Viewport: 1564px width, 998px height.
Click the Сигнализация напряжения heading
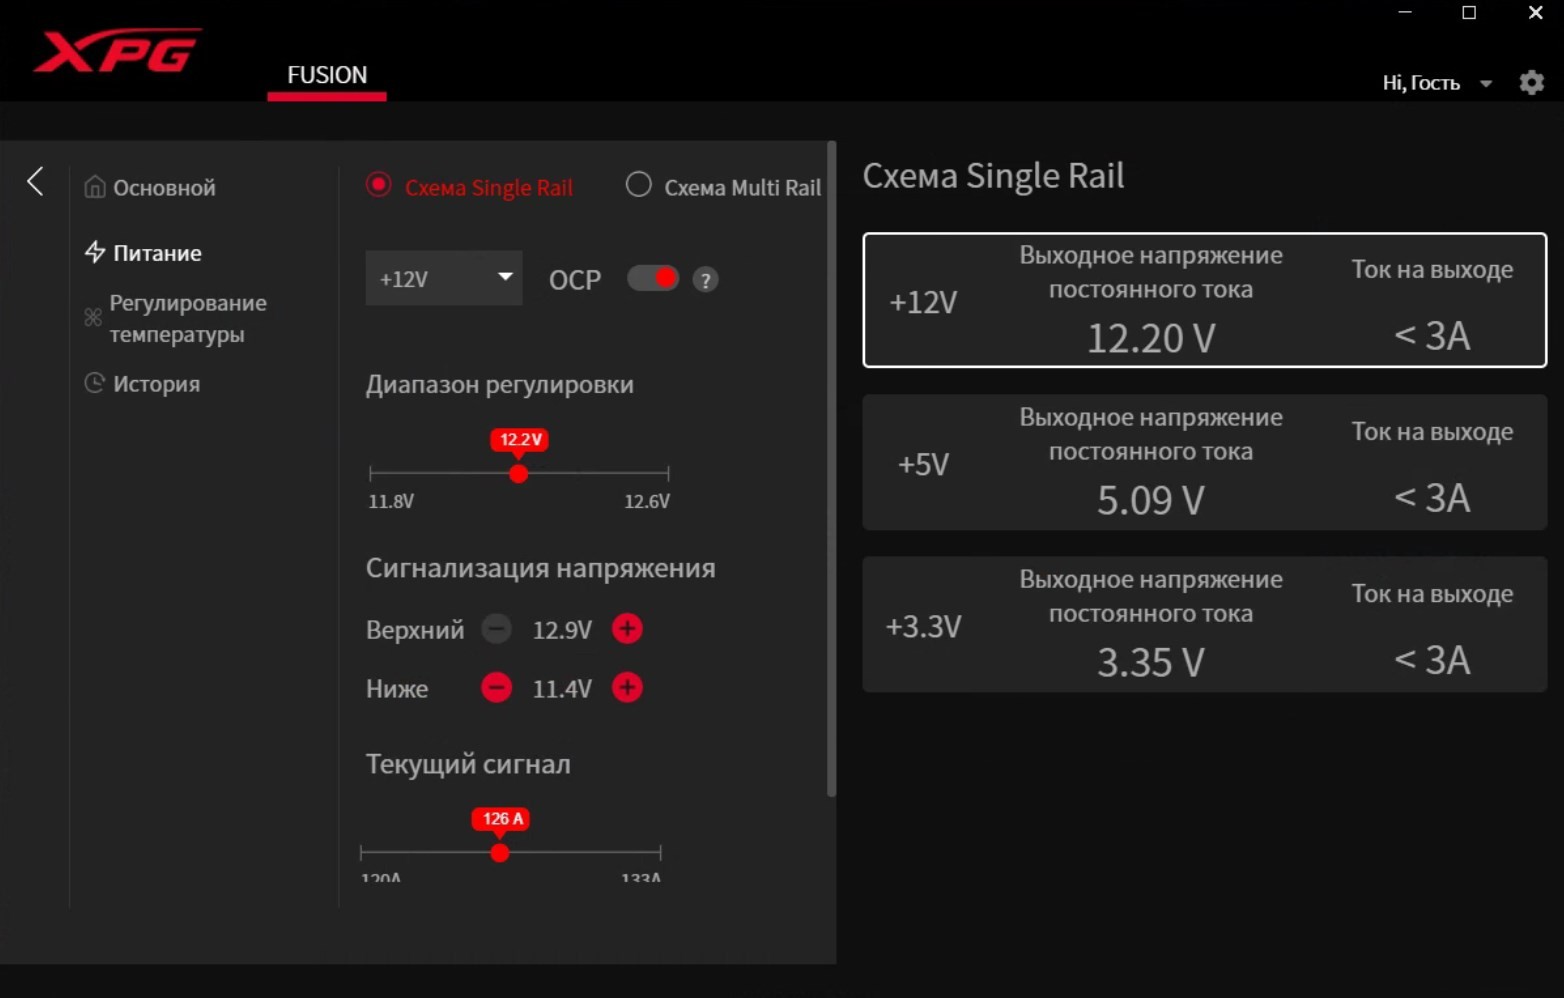(540, 568)
